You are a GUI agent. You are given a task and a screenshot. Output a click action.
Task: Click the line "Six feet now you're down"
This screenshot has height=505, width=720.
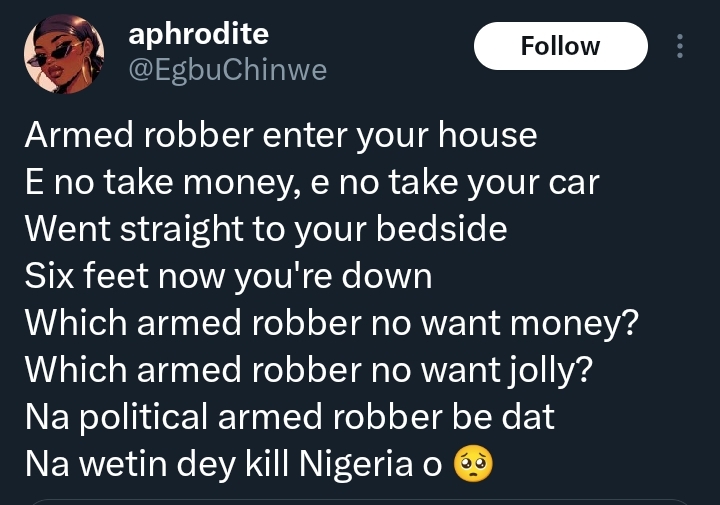228,276
